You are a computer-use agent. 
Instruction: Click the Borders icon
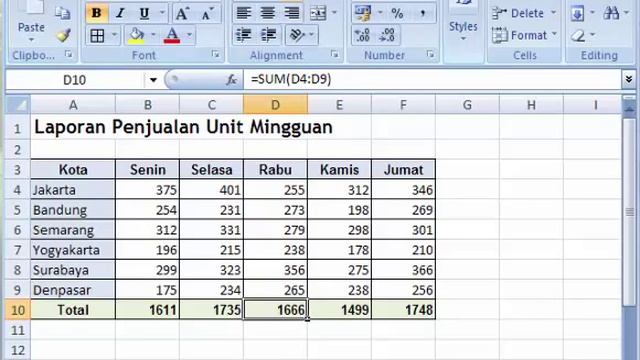(97, 36)
